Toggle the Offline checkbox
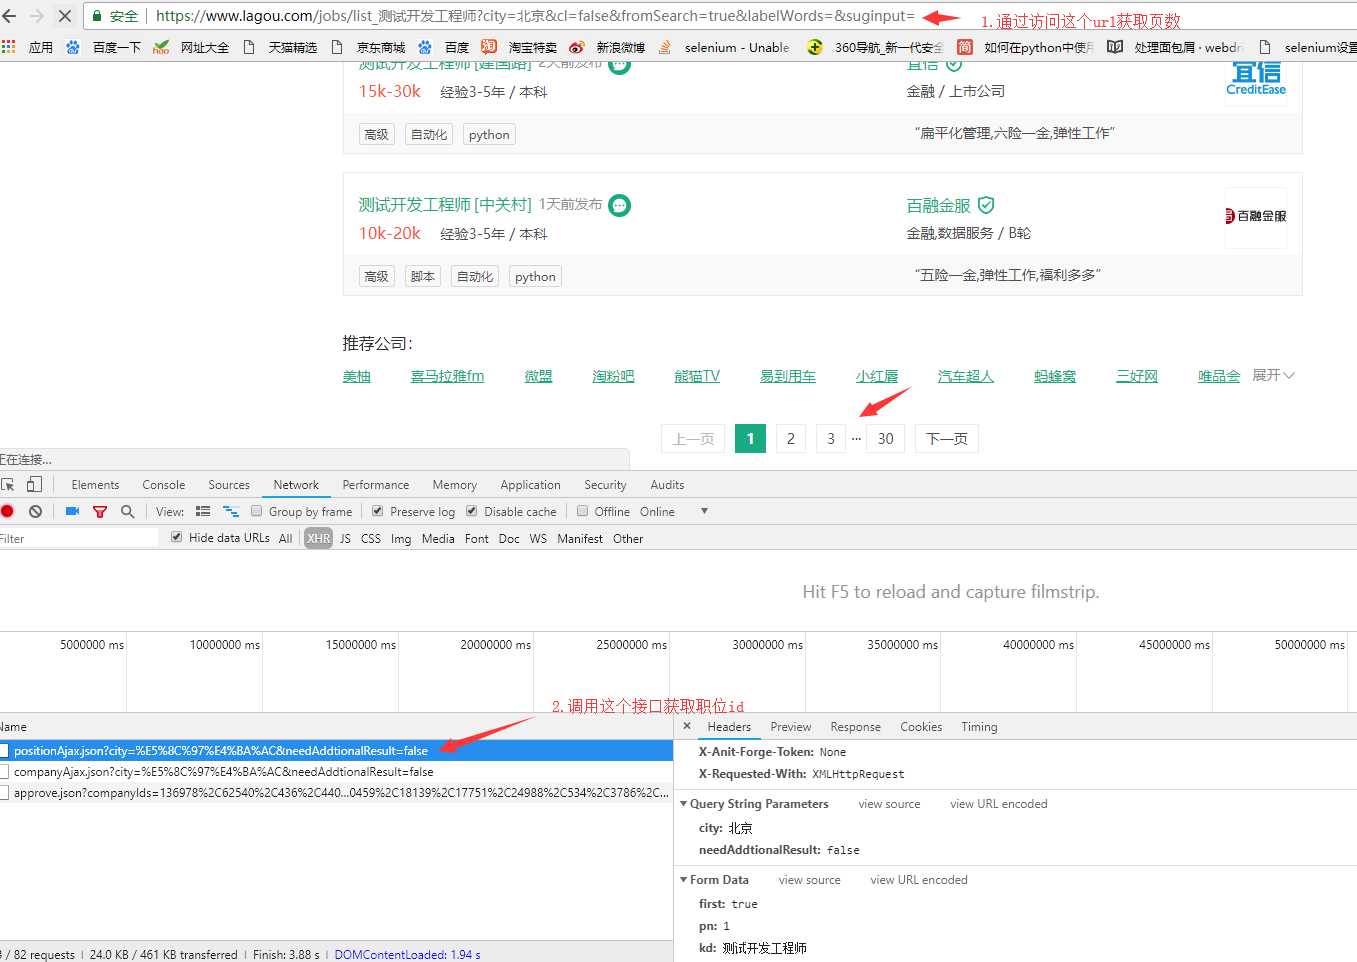 [582, 511]
